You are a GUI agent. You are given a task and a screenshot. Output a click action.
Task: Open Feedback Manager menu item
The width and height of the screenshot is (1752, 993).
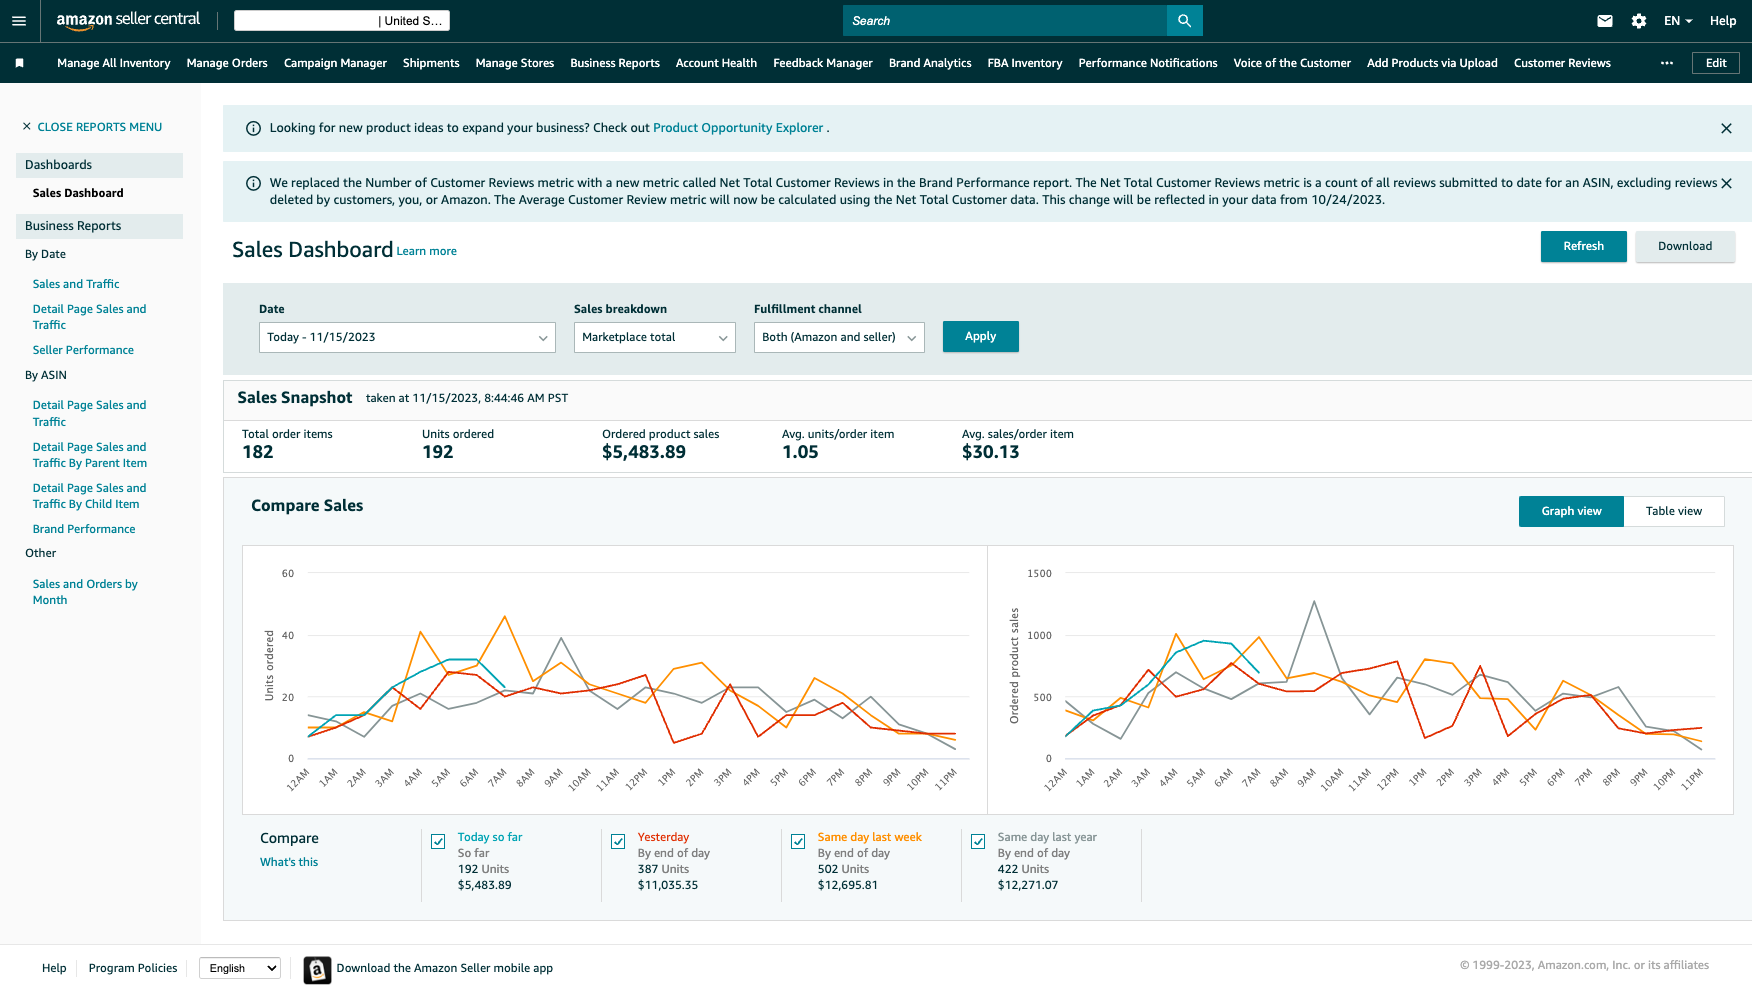(x=823, y=63)
